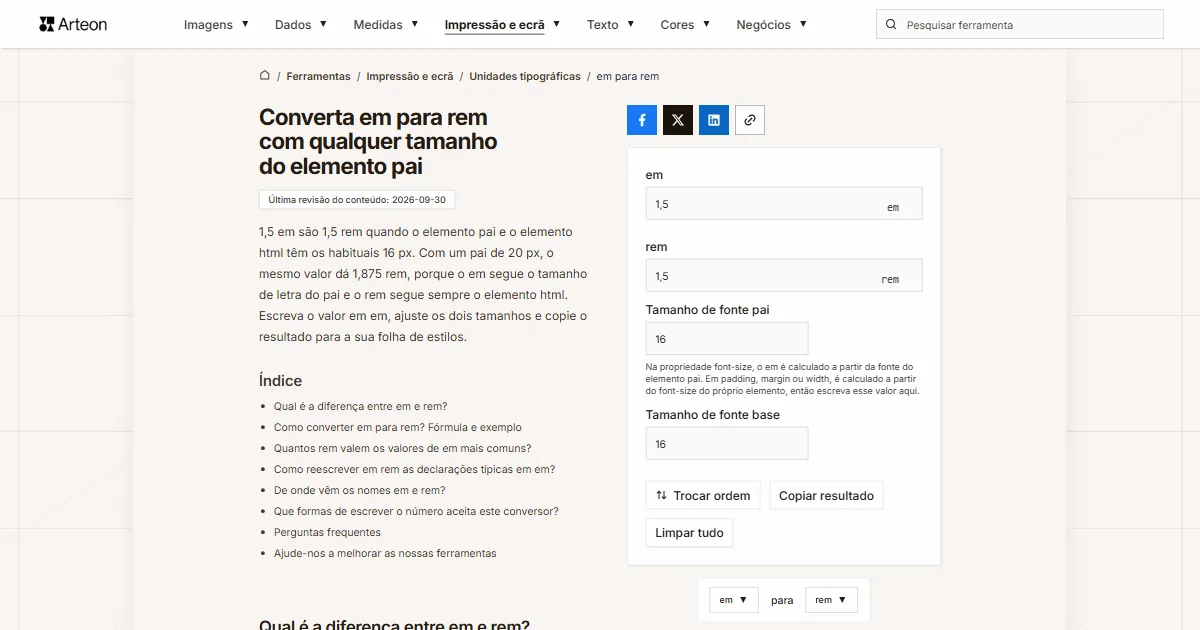This screenshot has width=1200, height=630.
Task: Expand the Negócios menu
Action: click(771, 25)
